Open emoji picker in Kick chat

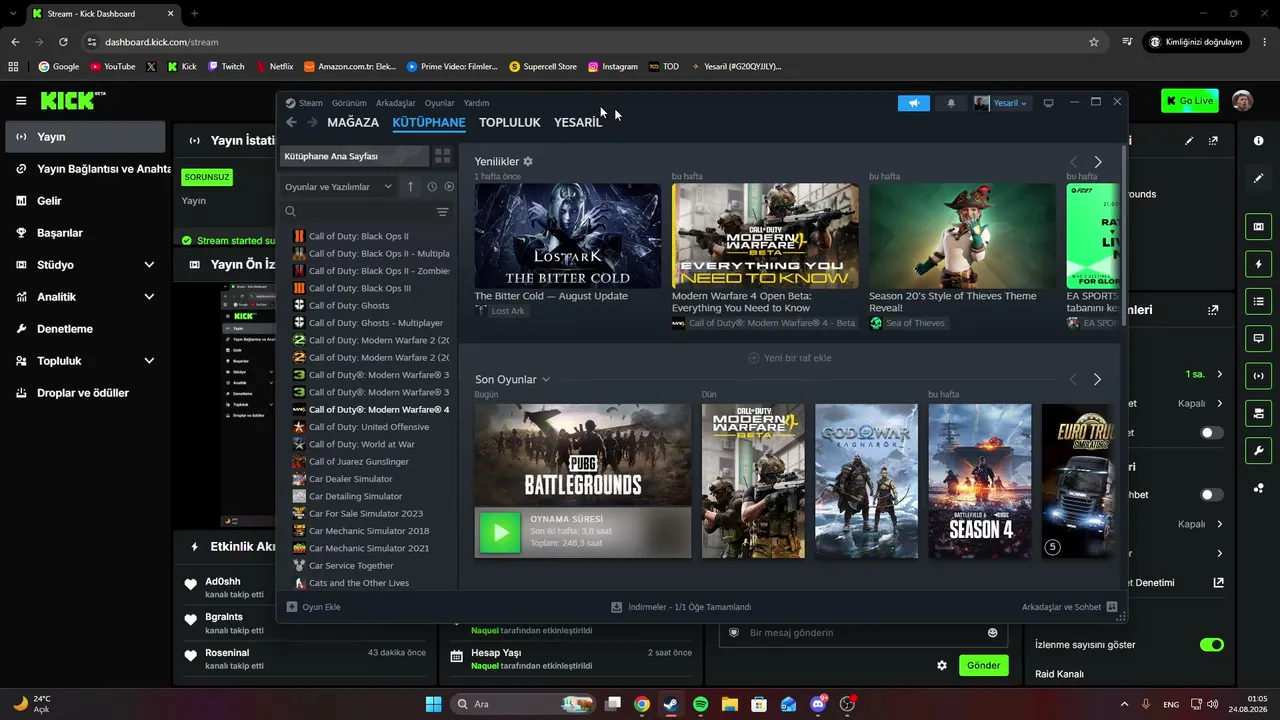point(993,633)
